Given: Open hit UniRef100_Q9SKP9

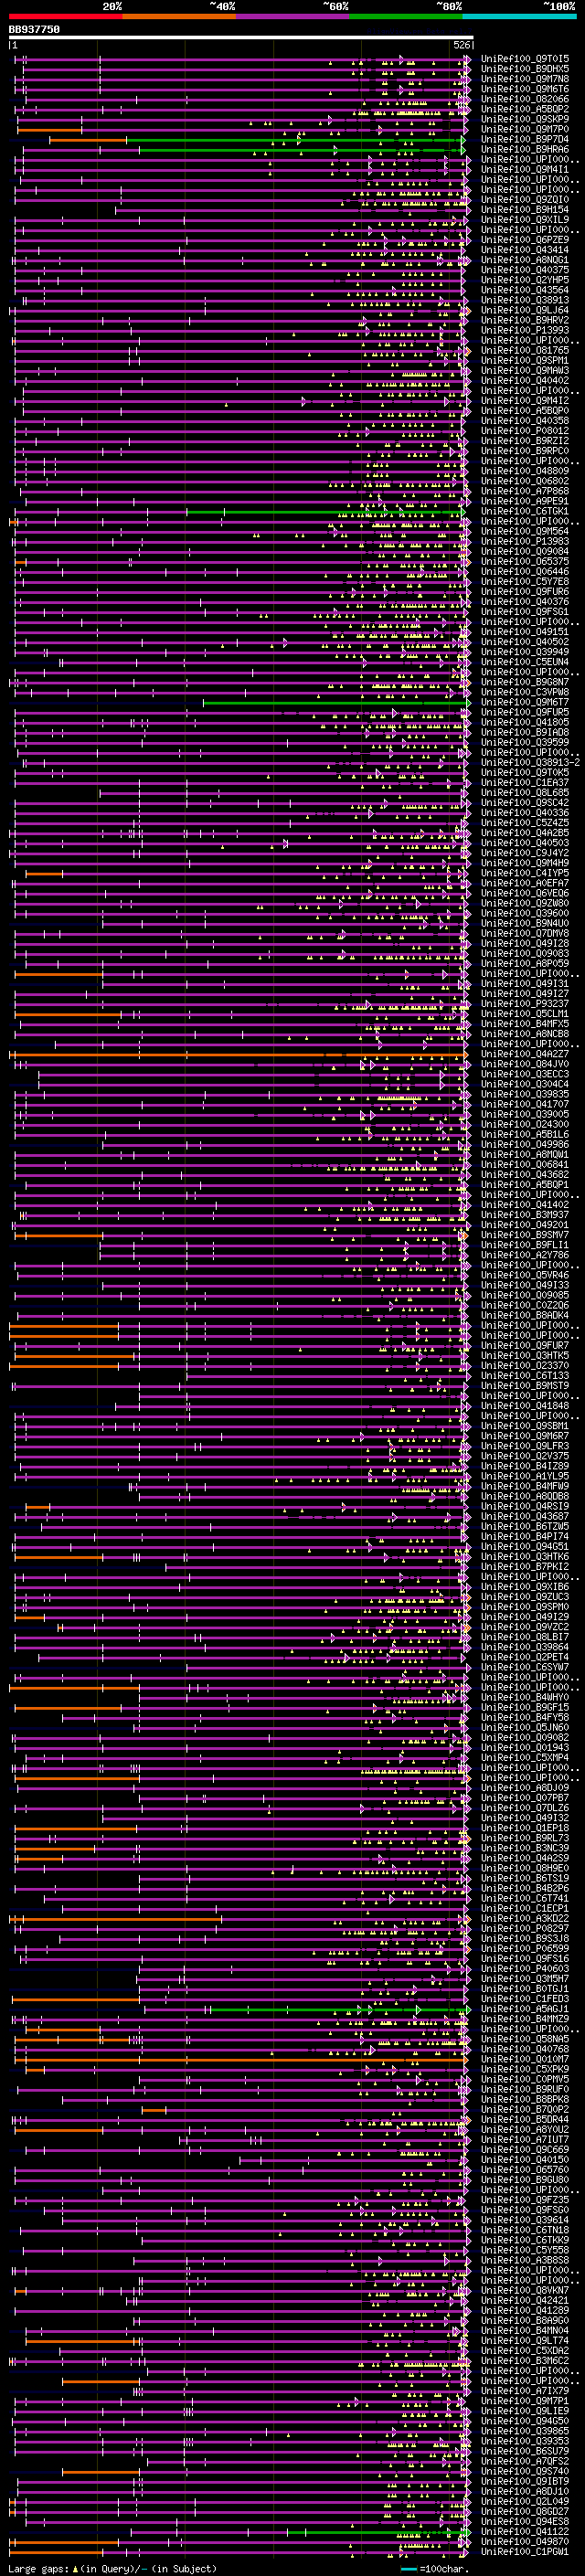Looking at the screenshot, I should [x=525, y=119].
